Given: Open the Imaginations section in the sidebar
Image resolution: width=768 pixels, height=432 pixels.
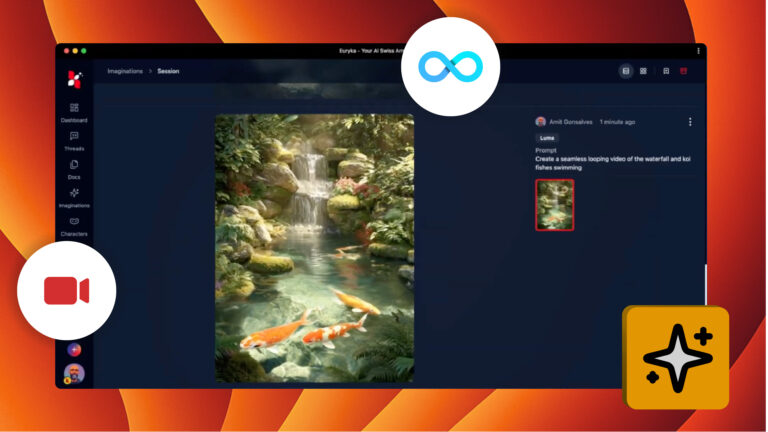Looking at the screenshot, I should pyautogui.click(x=74, y=198).
